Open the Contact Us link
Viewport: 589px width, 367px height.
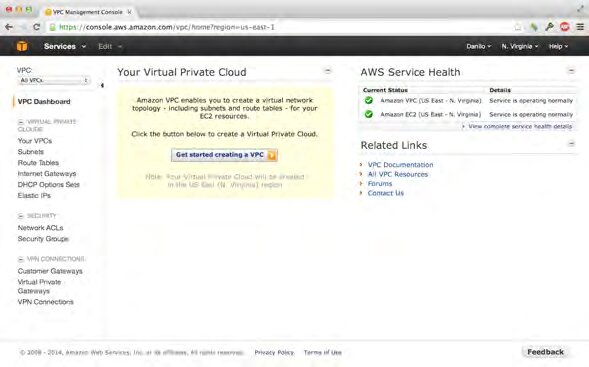pyautogui.click(x=386, y=193)
